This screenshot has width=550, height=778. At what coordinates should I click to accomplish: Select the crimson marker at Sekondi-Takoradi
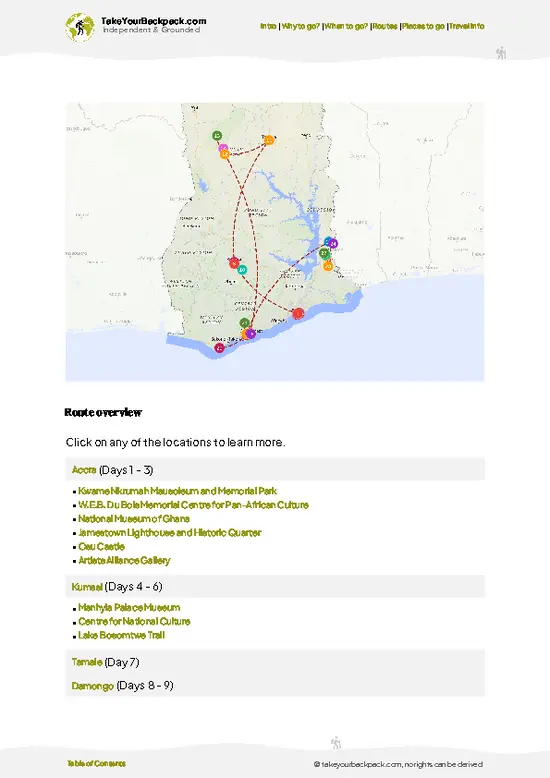[x=219, y=348]
